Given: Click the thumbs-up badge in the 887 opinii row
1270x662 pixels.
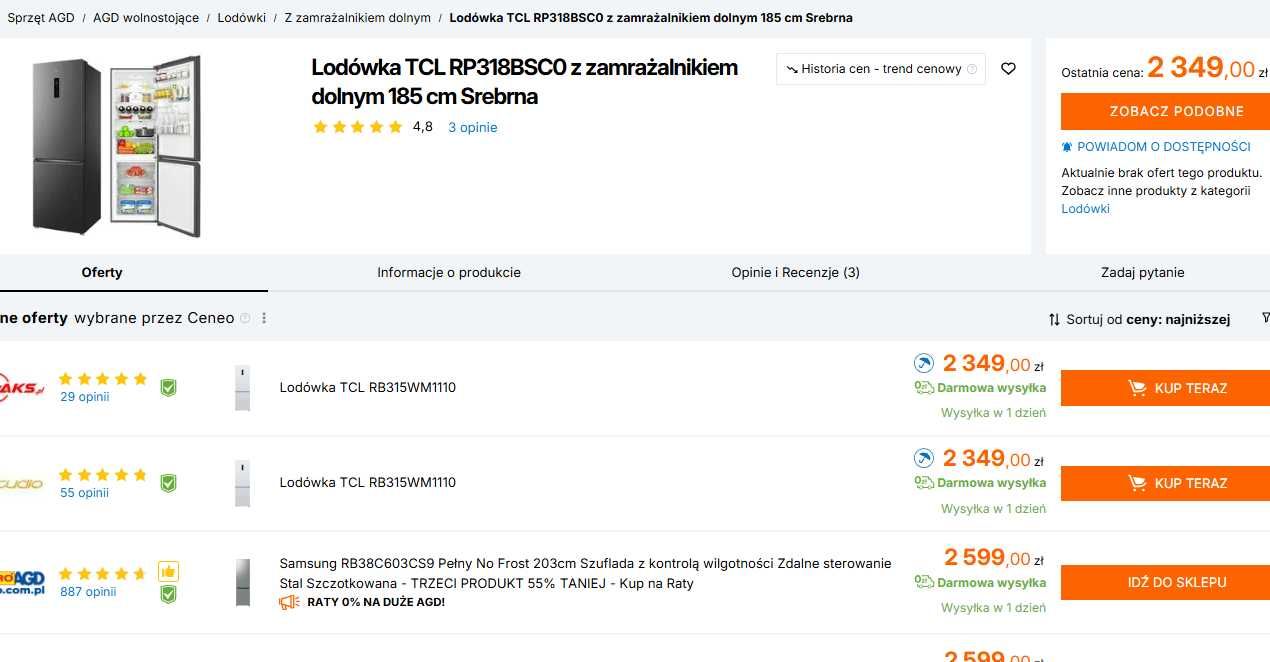Looking at the screenshot, I should pyautogui.click(x=168, y=571).
